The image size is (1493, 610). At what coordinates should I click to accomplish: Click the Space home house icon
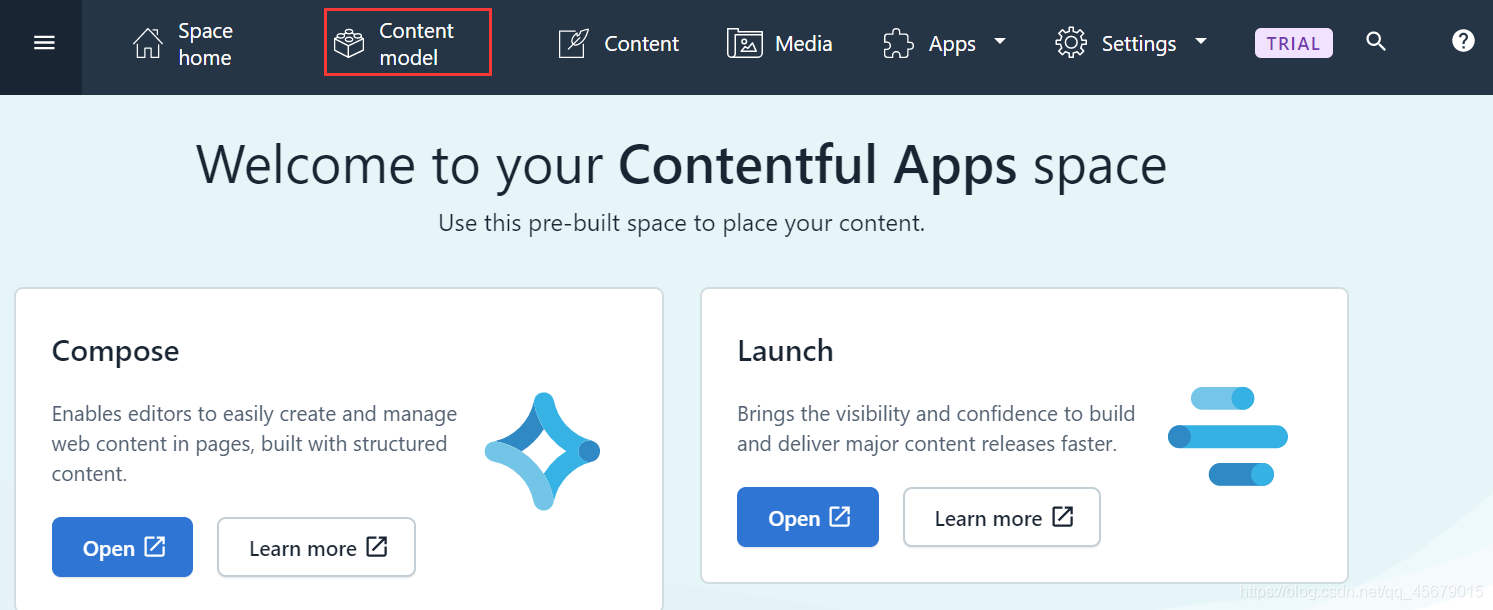coord(148,44)
